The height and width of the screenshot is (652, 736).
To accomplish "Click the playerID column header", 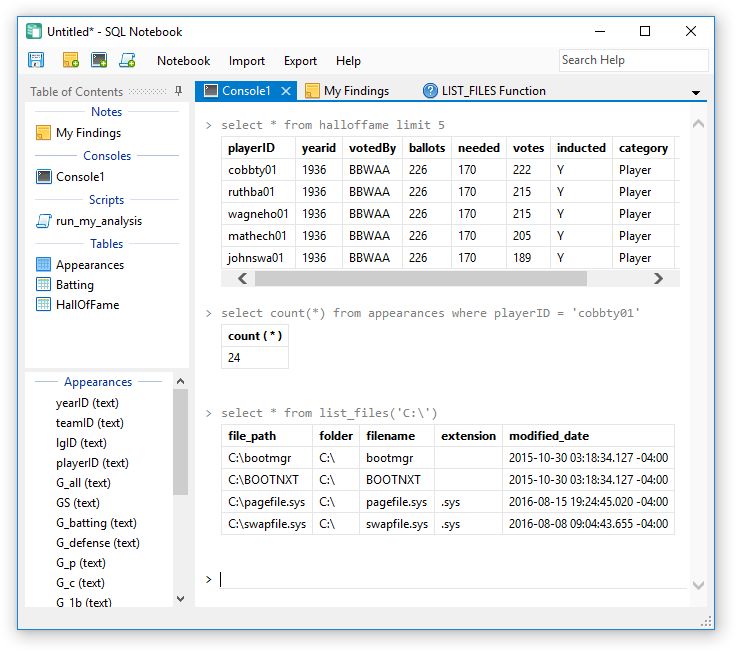I will (x=258, y=148).
